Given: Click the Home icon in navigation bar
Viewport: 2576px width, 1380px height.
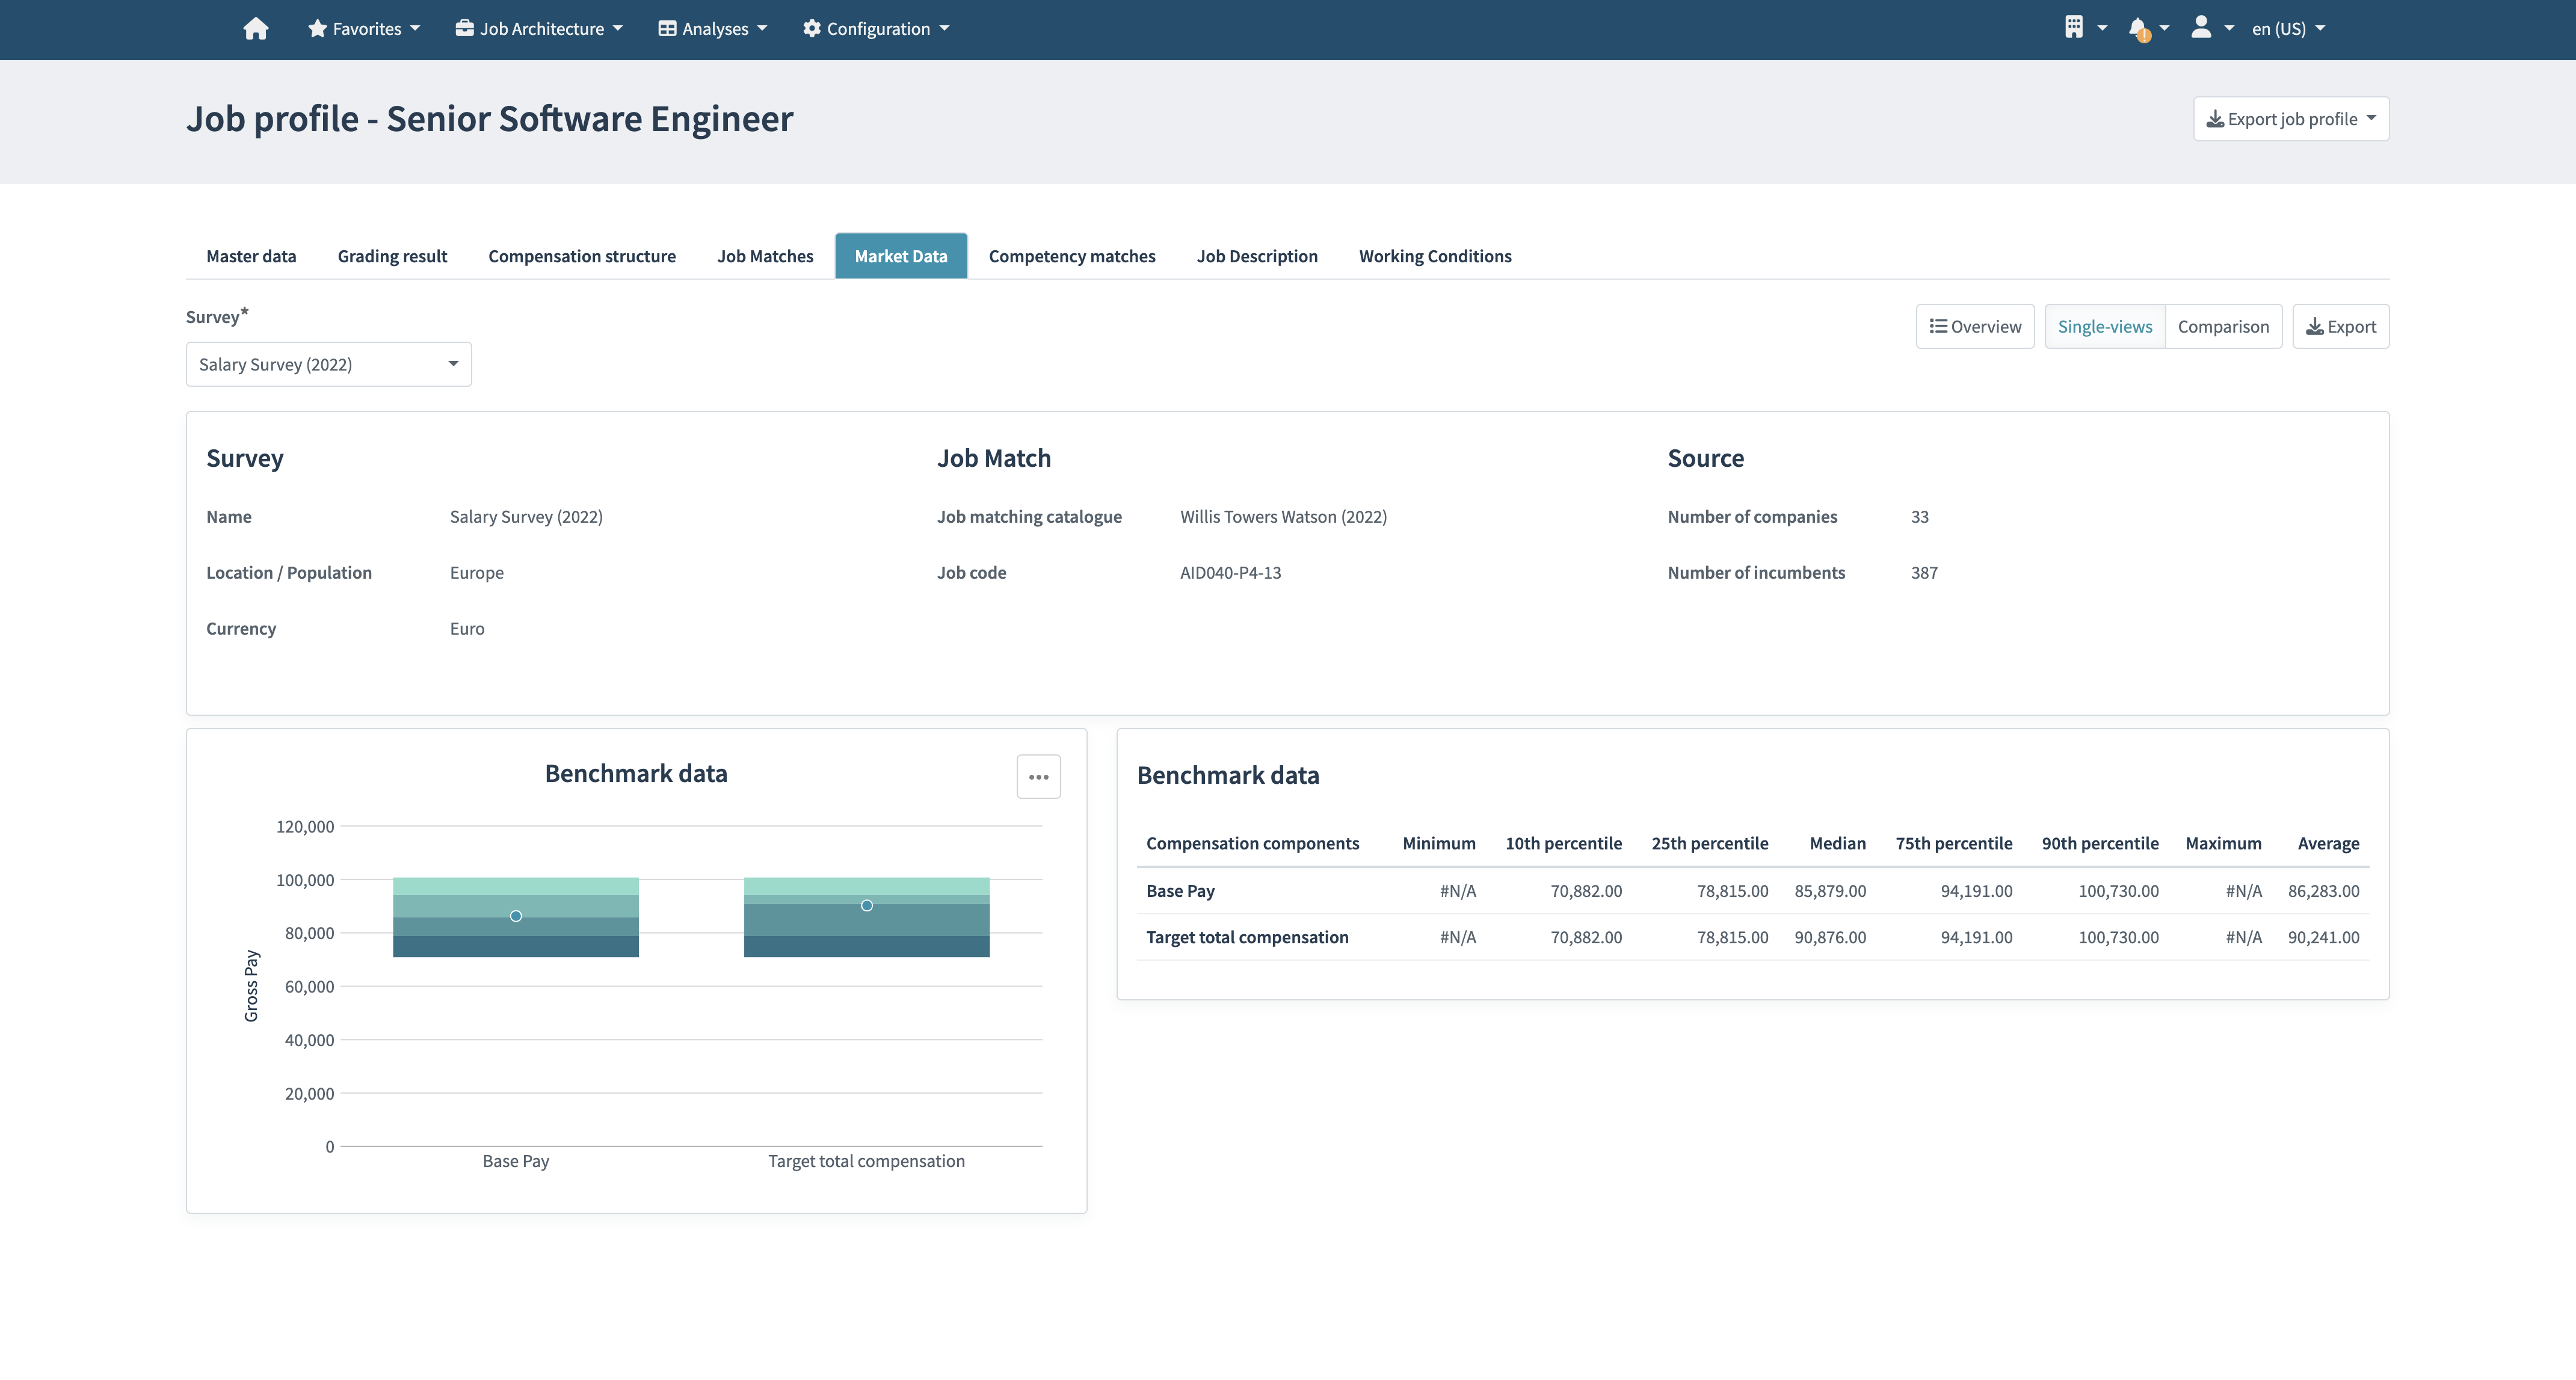Looking at the screenshot, I should click(256, 28).
